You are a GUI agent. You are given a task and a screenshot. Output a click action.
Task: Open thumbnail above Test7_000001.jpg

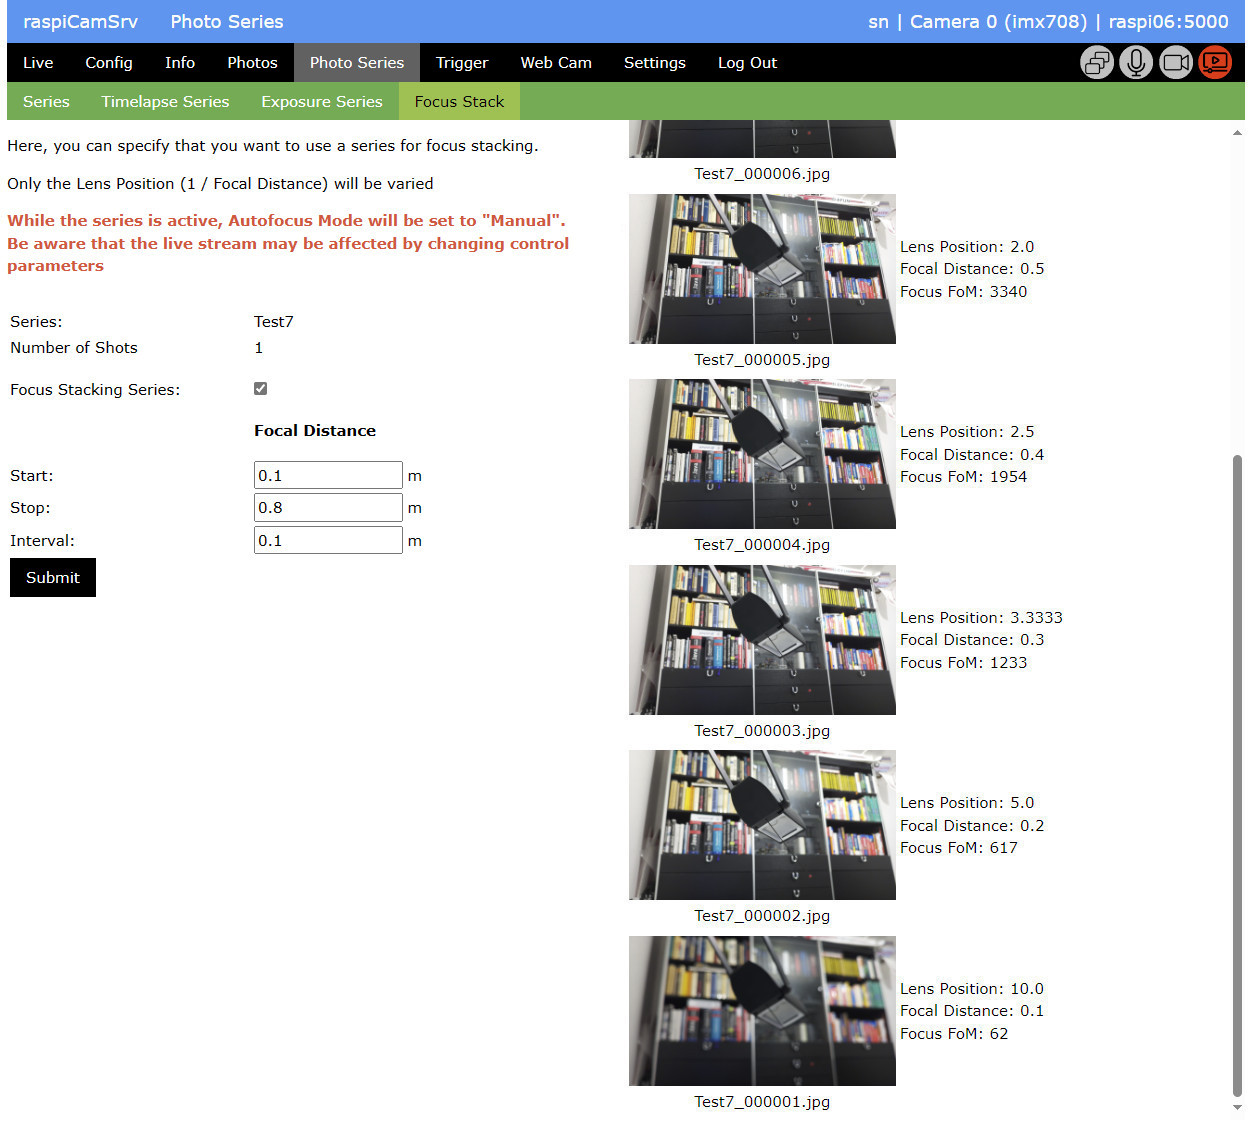click(762, 1011)
